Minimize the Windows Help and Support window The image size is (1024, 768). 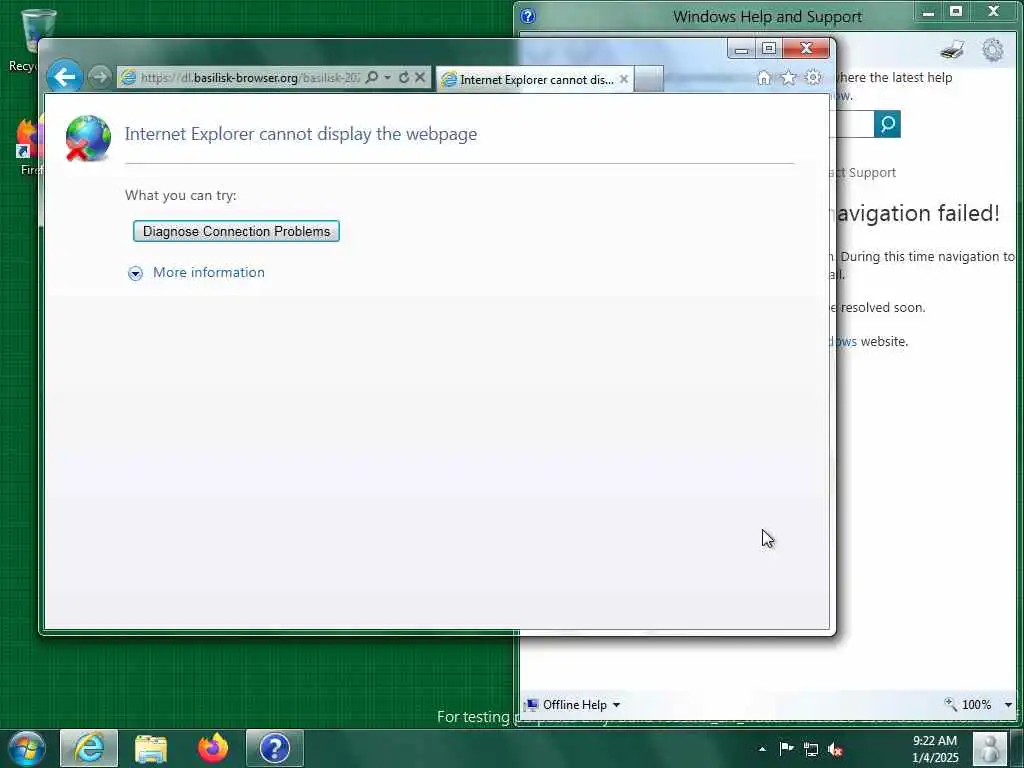pos(928,12)
